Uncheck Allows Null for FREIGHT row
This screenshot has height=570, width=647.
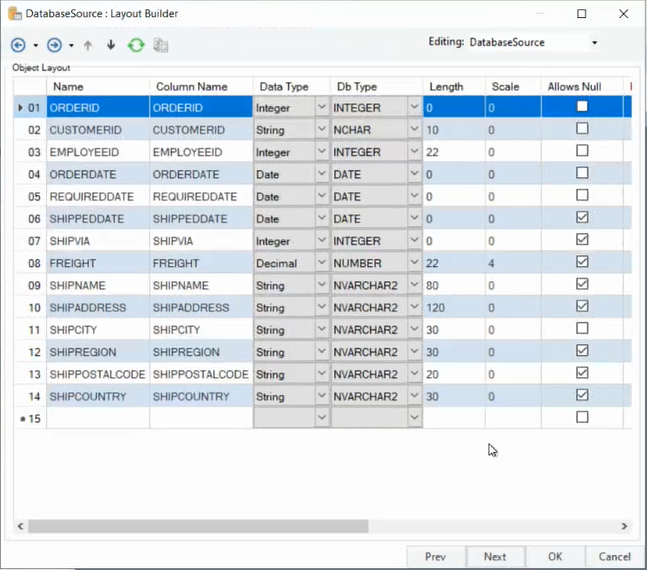click(582, 262)
